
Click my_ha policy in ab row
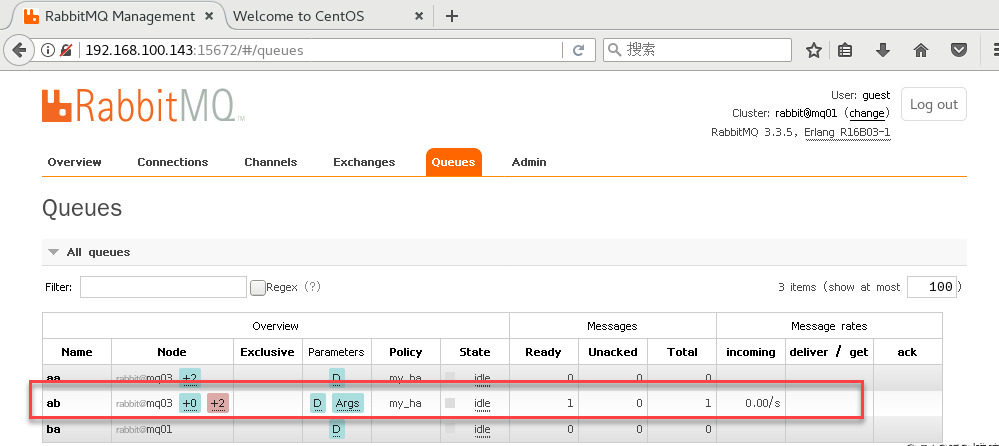pyautogui.click(x=406, y=403)
